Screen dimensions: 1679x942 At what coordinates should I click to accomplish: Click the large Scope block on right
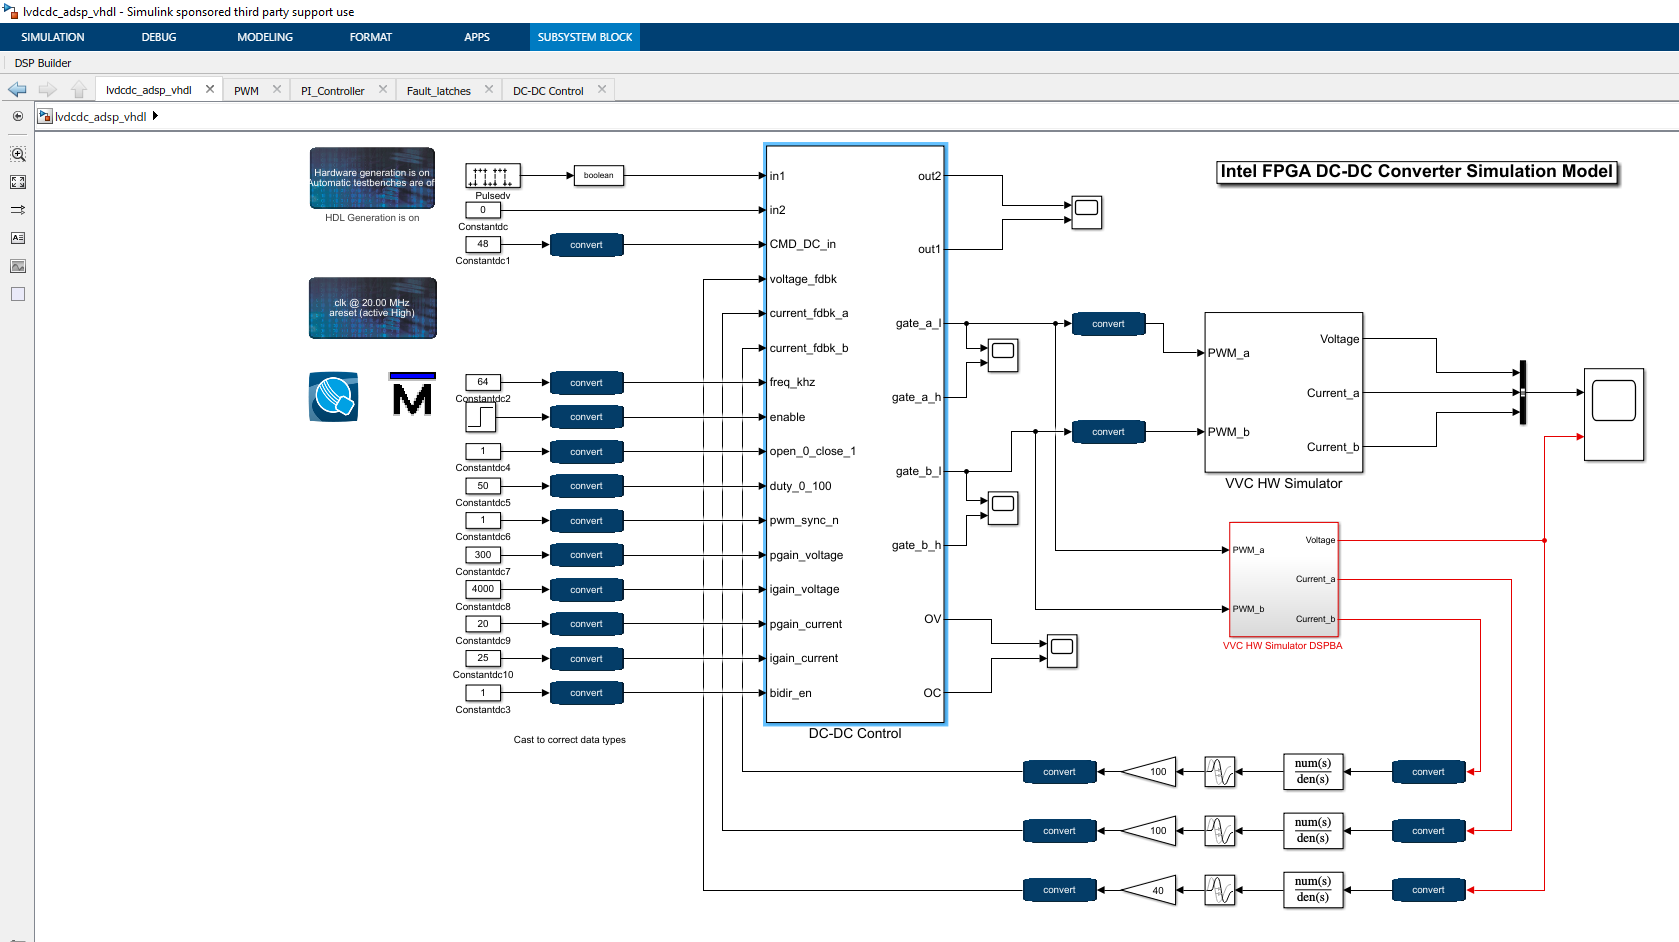pyautogui.click(x=1613, y=414)
